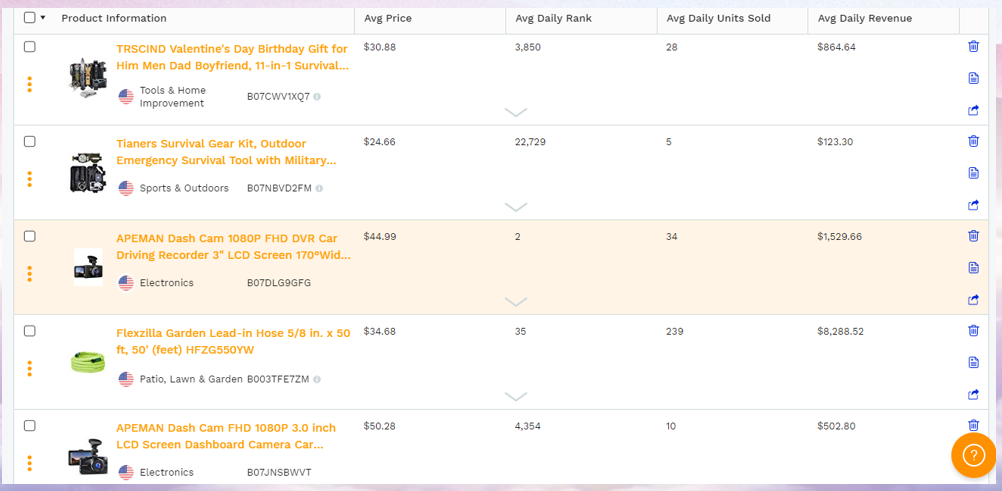Delete the APEMAN Dash Cam $50.28 row
Image resolution: width=1002 pixels, height=491 pixels.
pyautogui.click(x=973, y=425)
